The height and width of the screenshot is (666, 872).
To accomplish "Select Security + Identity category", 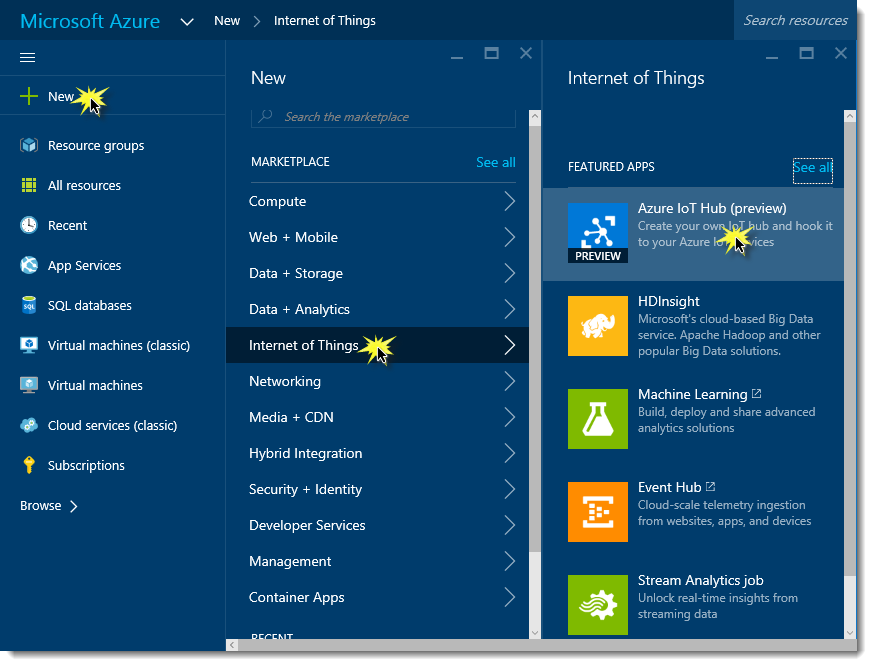I will [x=377, y=489].
